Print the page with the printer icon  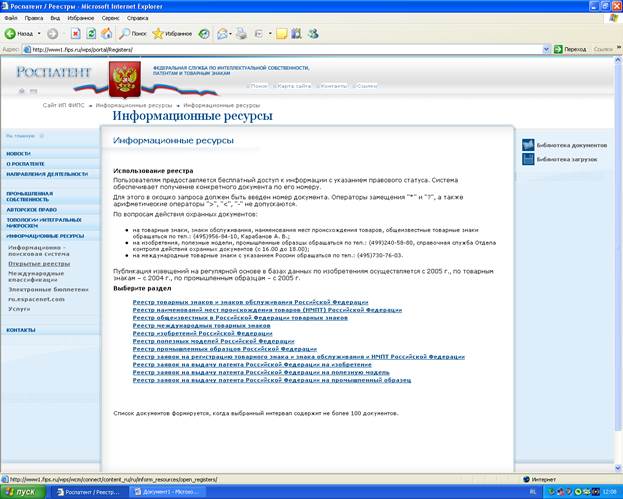[241, 34]
